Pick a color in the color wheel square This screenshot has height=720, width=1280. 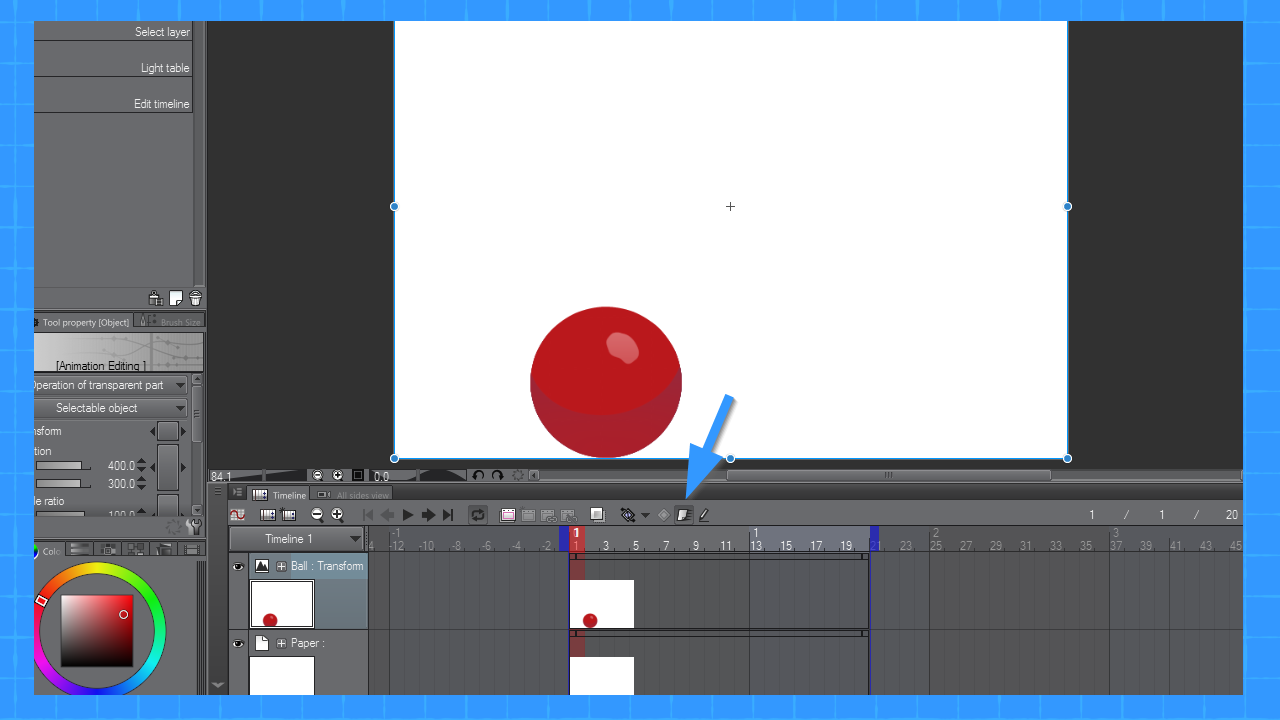pyautogui.click(x=97, y=631)
